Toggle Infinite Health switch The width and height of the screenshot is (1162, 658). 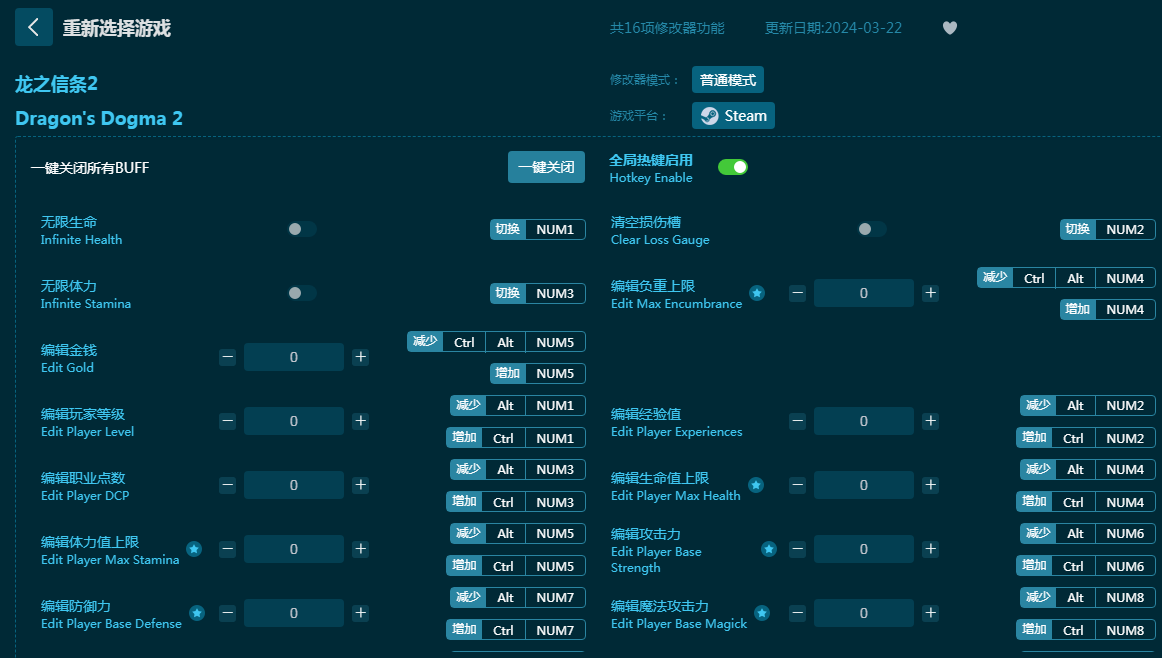pyautogui.click(x=302, y=229)
